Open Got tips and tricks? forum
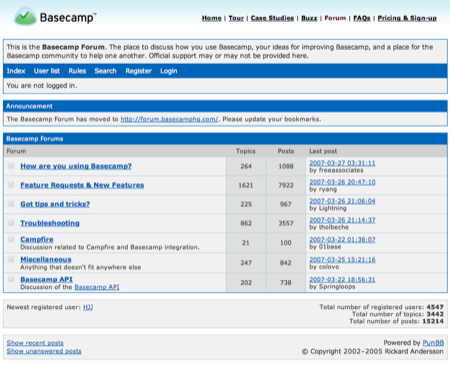Screen dimensions: 450x370 pos(55,204)
